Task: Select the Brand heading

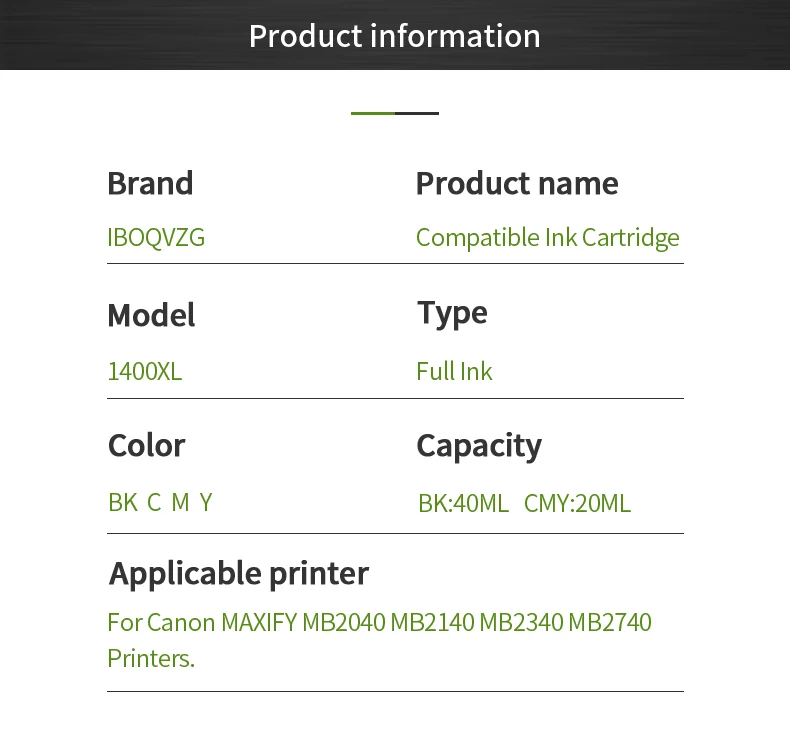Action: coord(150,183)
